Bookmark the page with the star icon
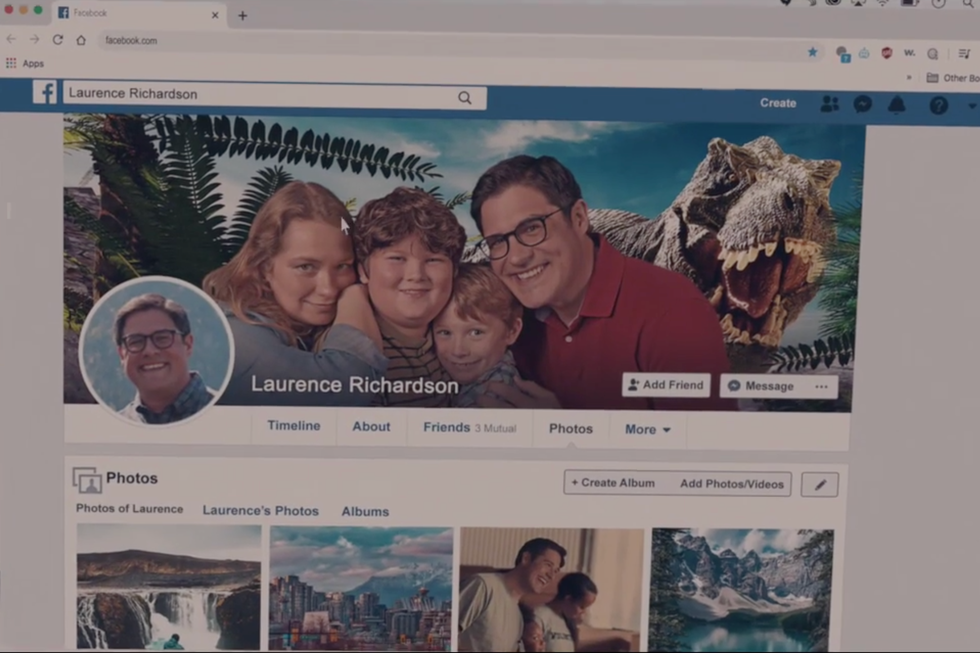 click(812, 52)
